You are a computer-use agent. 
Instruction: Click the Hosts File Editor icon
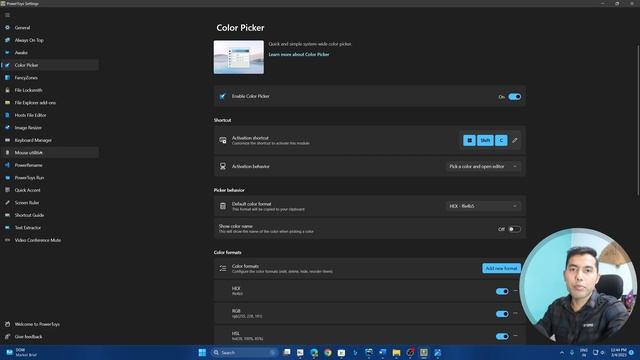tap(7, 115)
